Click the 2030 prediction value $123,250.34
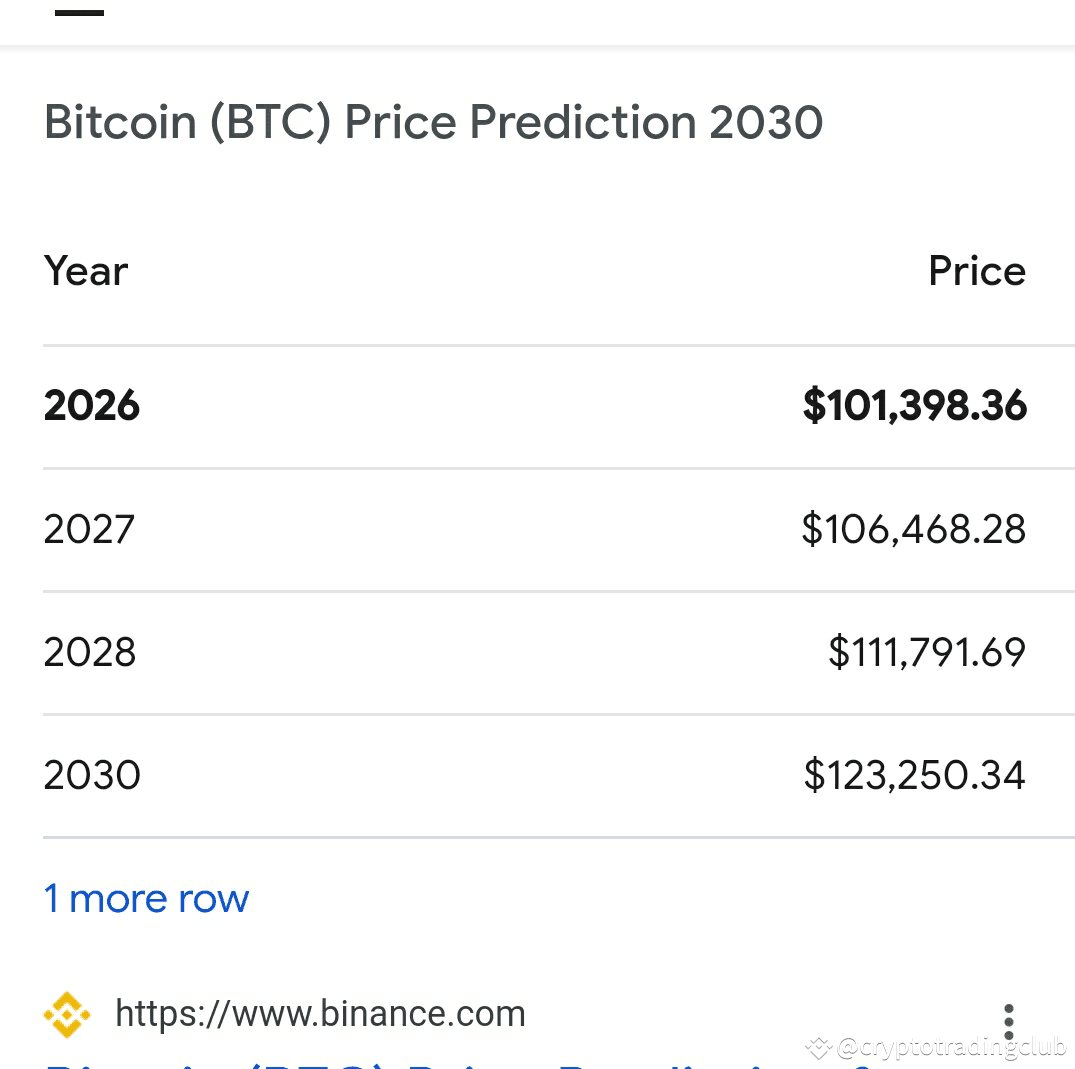1075x1069 pixels. click(x=913, y=775)
